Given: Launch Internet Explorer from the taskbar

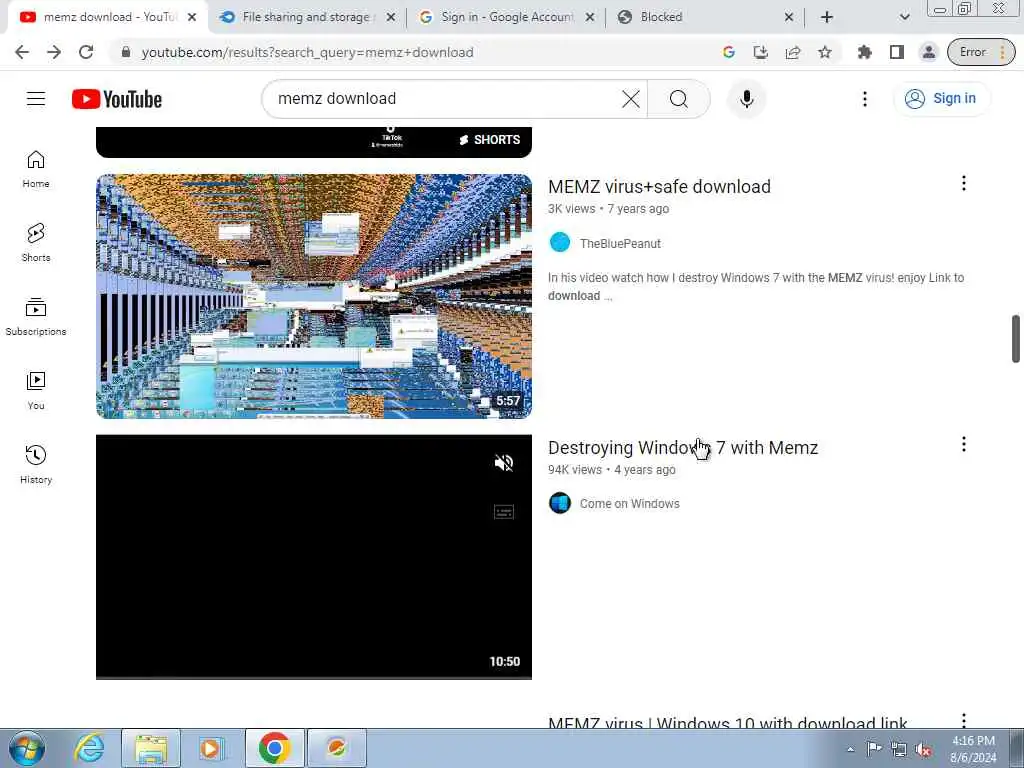Looking at the screenshot, I should pyautogui.click(x=89, y=748).
